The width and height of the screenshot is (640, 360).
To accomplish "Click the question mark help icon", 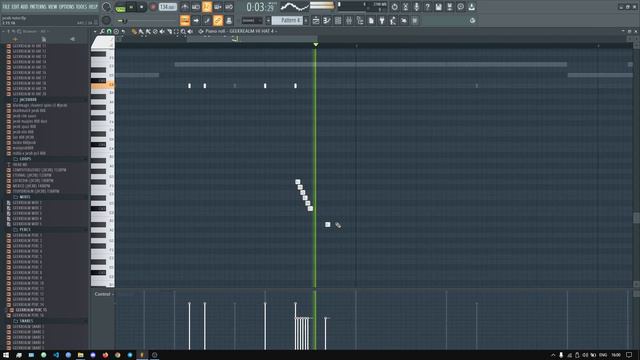I will click(x=427, y=7).
